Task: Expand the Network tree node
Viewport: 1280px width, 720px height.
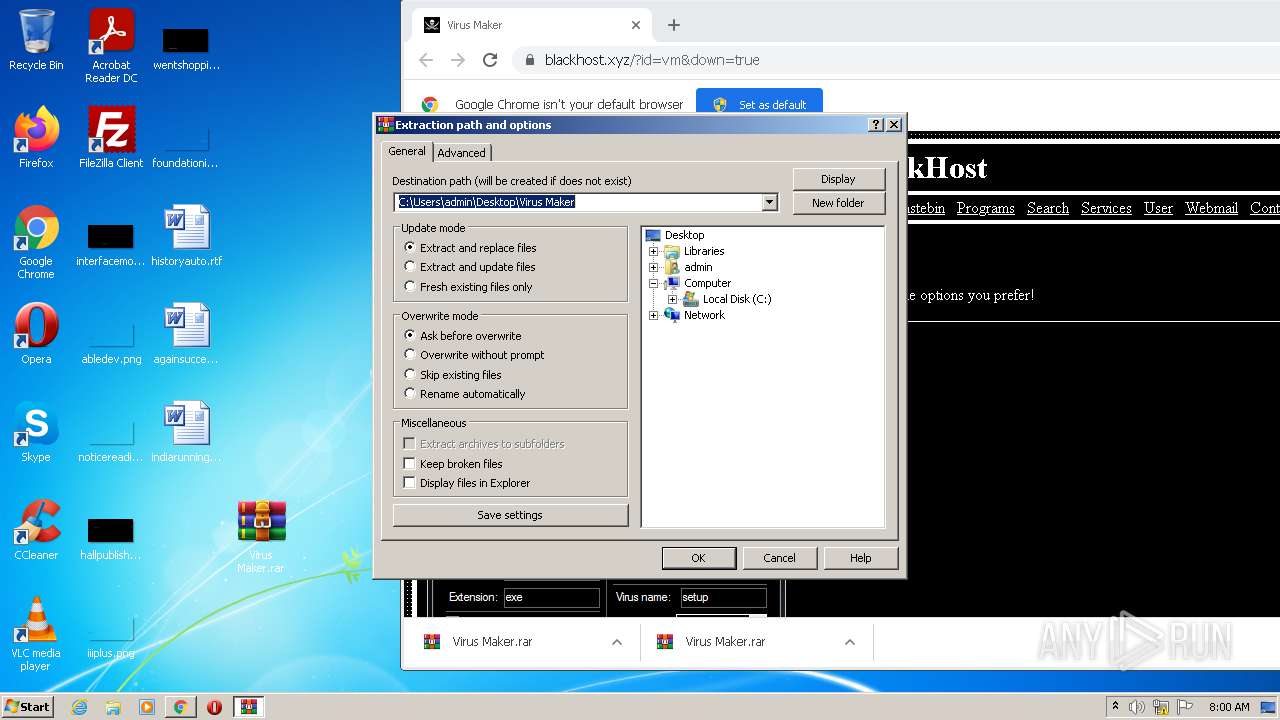Action: (654, 315)
